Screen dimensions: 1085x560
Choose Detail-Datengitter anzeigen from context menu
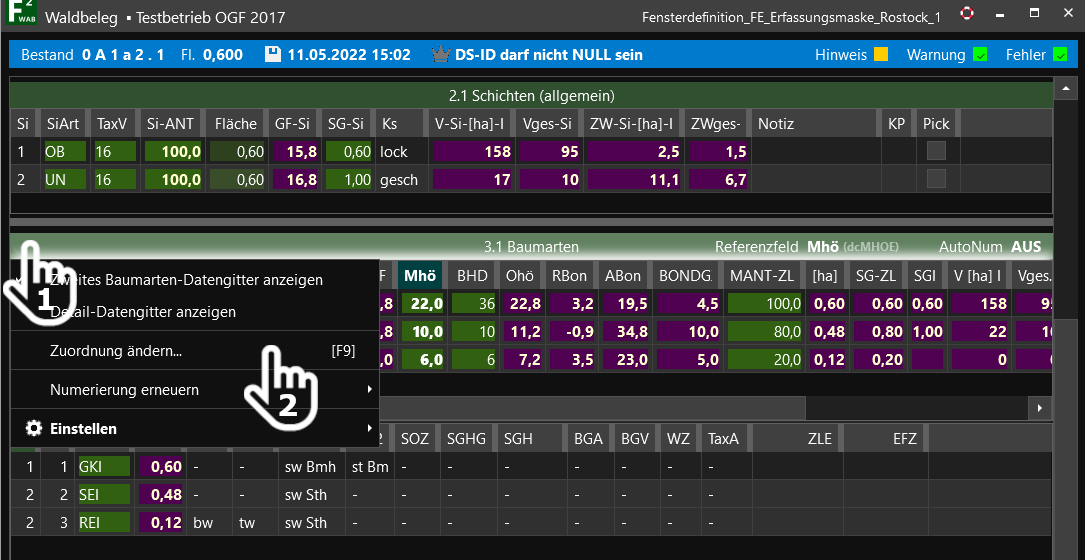pyautogui.click(x=143, y=312)
